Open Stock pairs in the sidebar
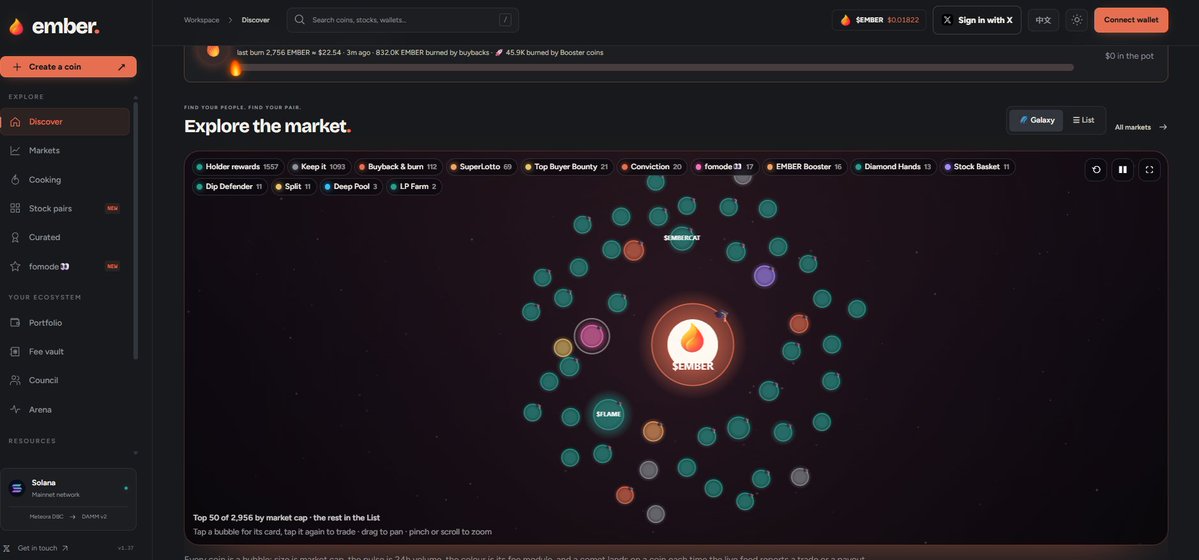This screenshot has height=560, width=1199. [65, 209]
